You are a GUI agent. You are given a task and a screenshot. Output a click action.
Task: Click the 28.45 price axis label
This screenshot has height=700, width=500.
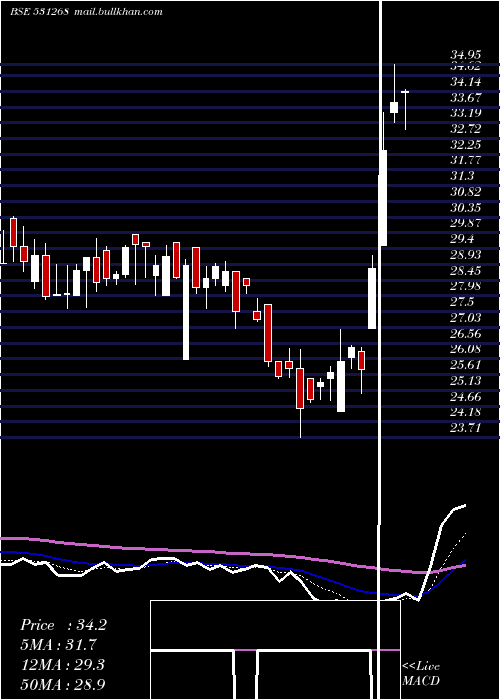tap(466, 271)
